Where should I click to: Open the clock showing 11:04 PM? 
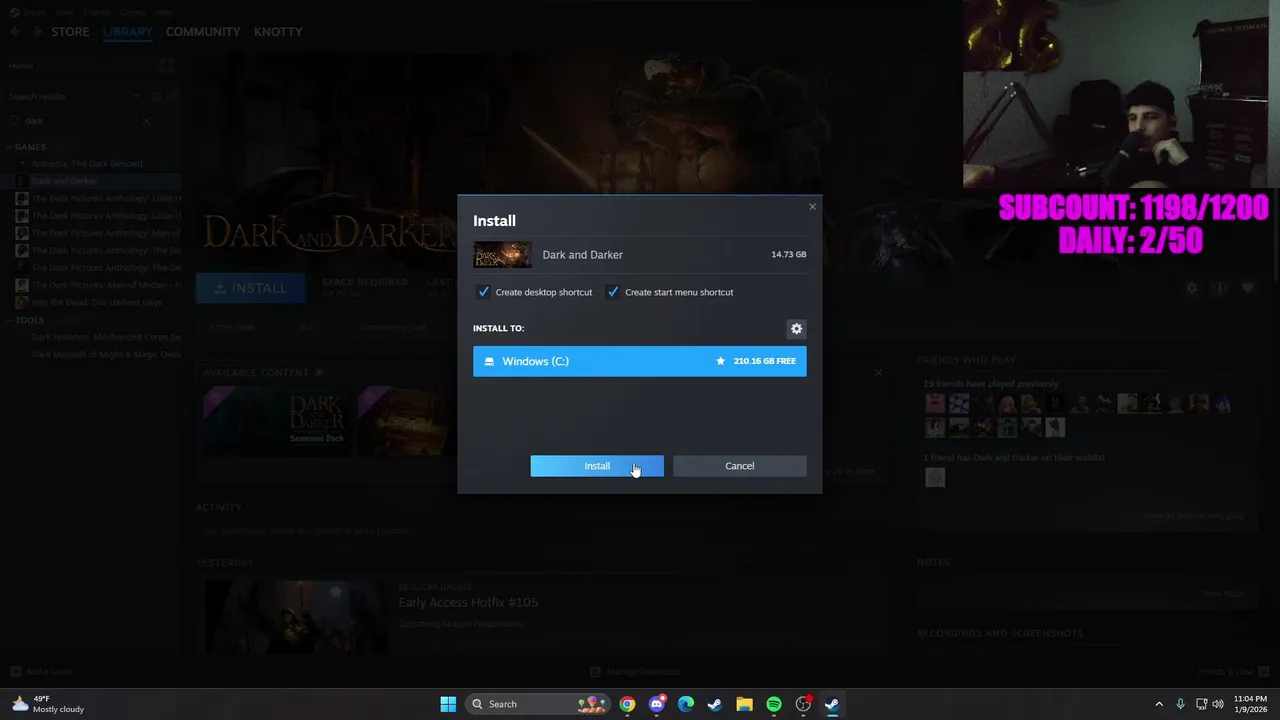1250,704
